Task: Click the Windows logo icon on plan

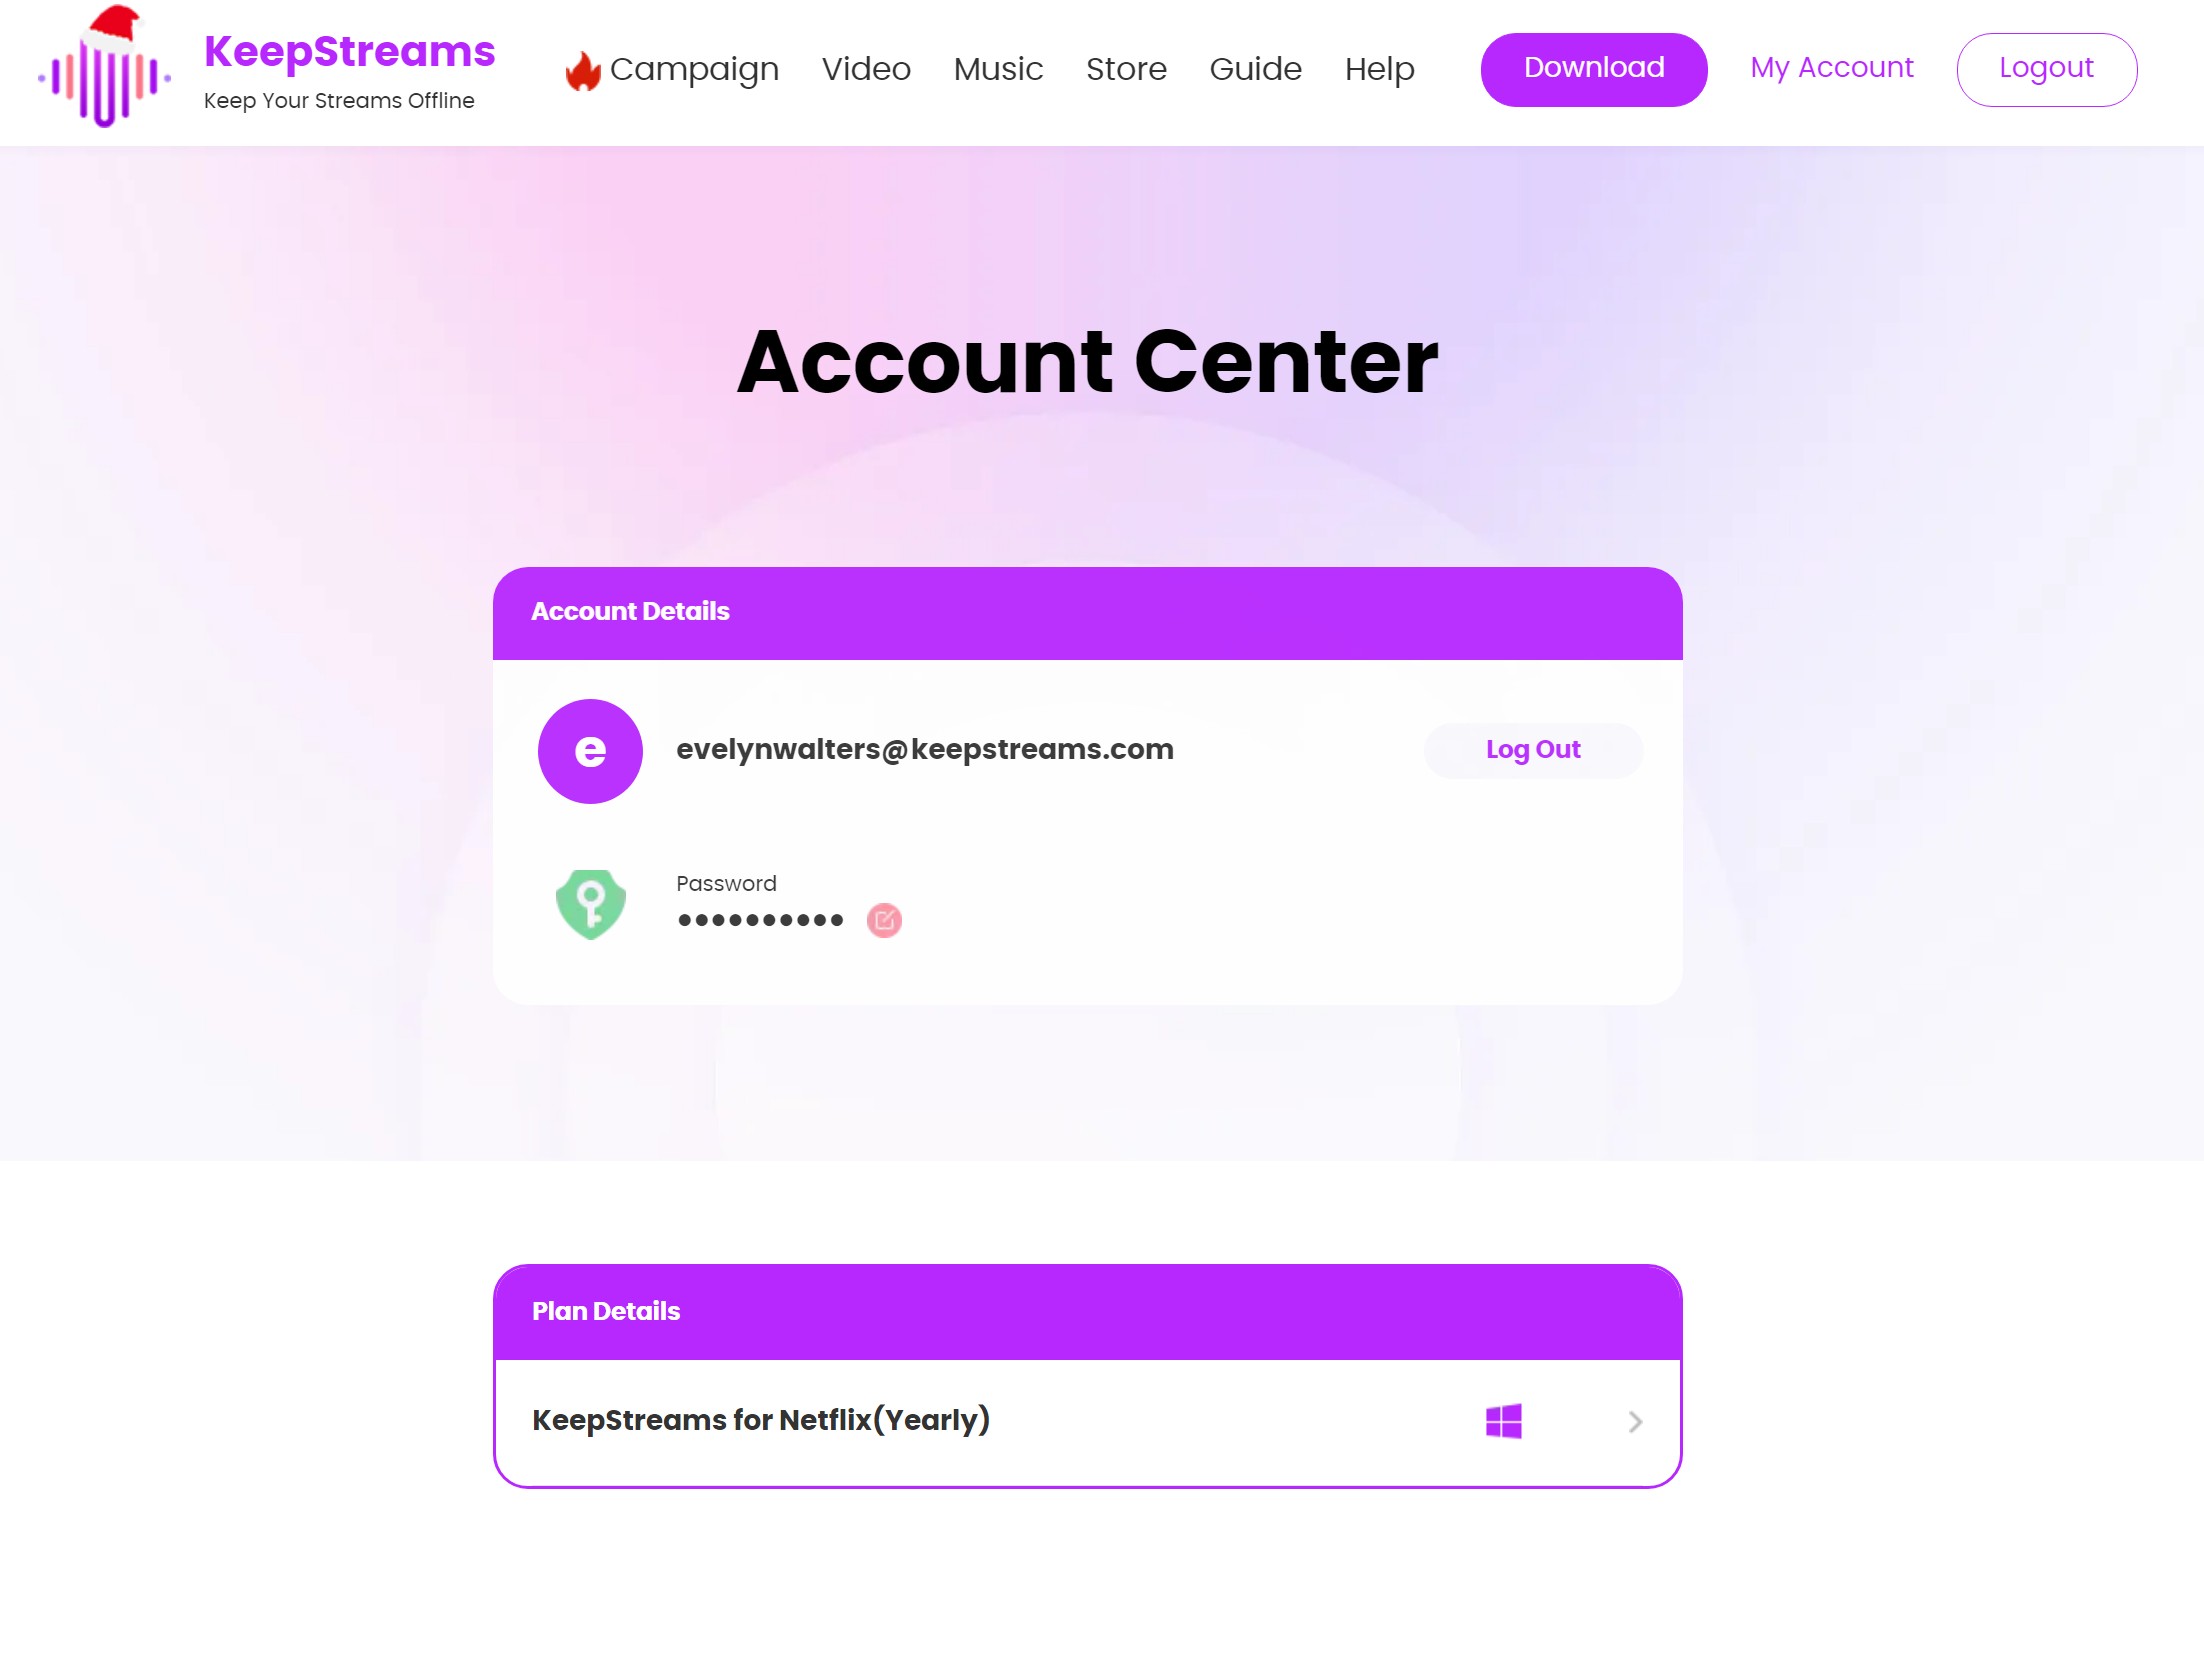Action: (1503, 1420)
